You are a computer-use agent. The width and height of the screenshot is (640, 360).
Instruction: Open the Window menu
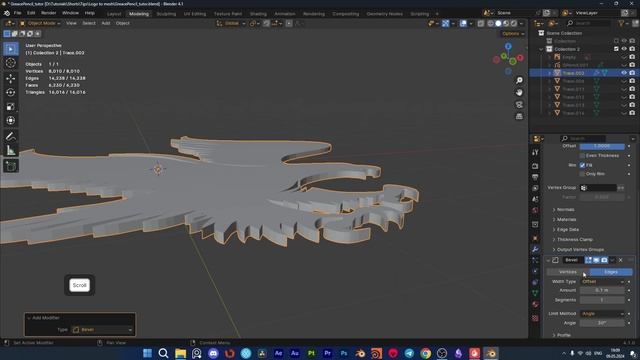click(70, 13)
